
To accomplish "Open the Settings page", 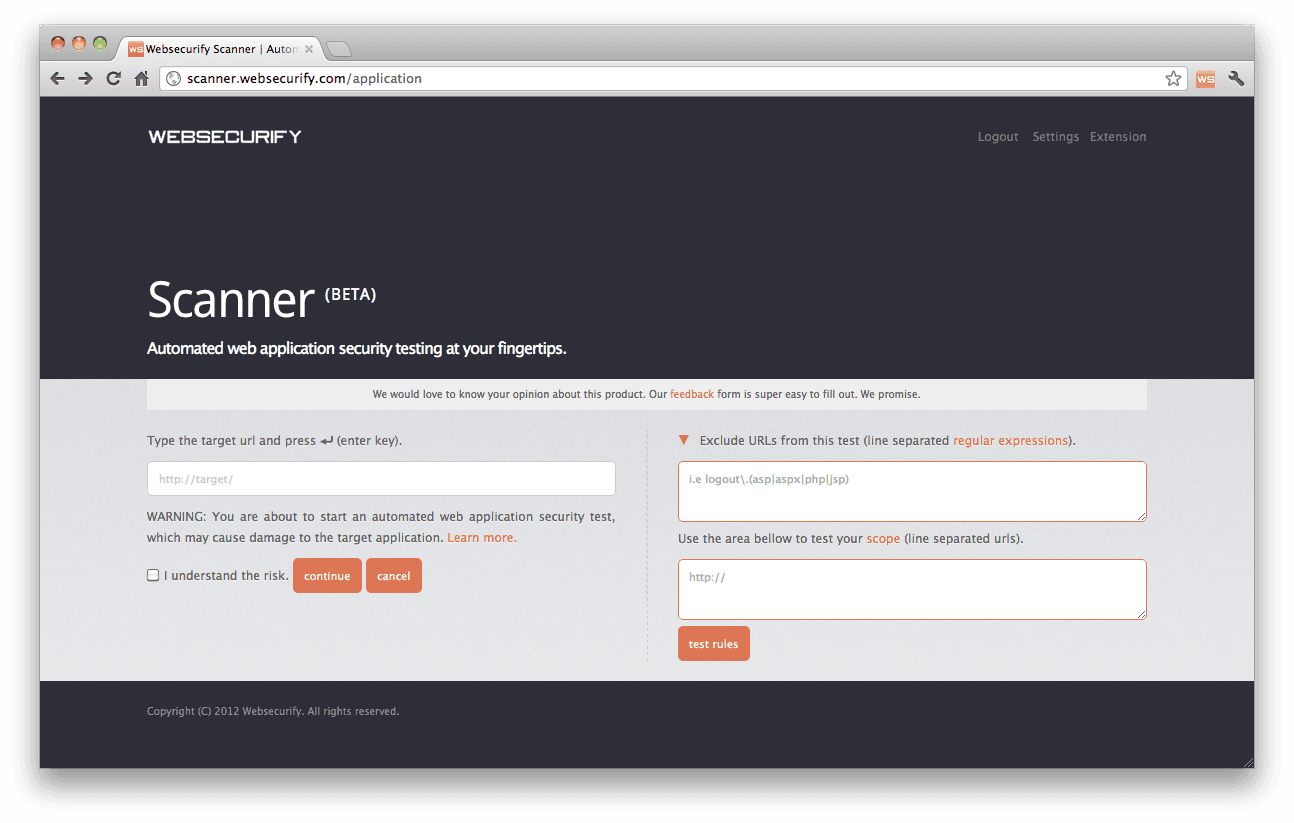I will tap(1056, 137).
